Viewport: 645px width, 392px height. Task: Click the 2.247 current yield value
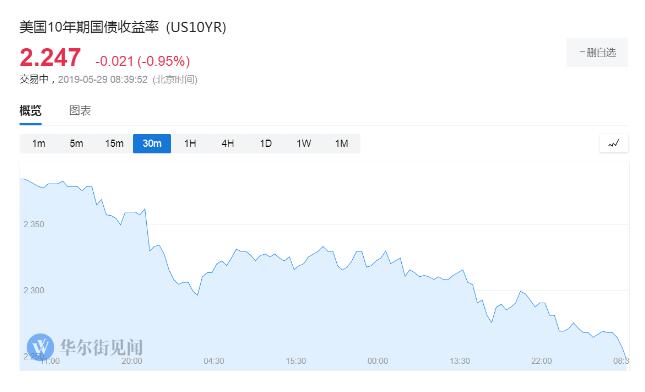pos(50,57)
